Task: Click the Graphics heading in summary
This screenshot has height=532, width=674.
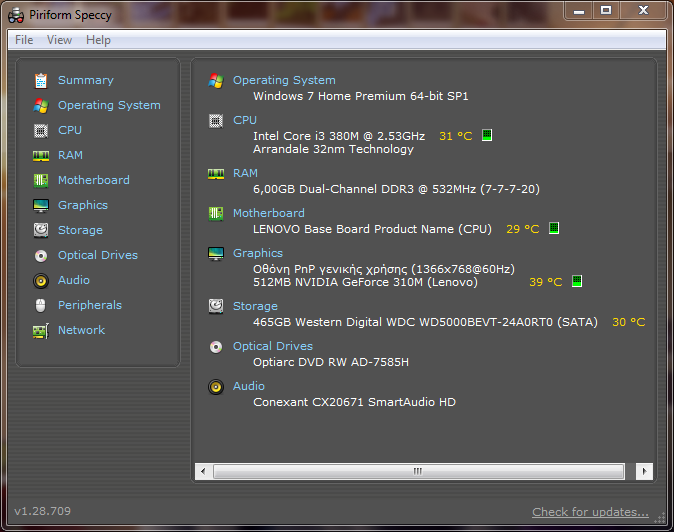Action: point(258,254)
